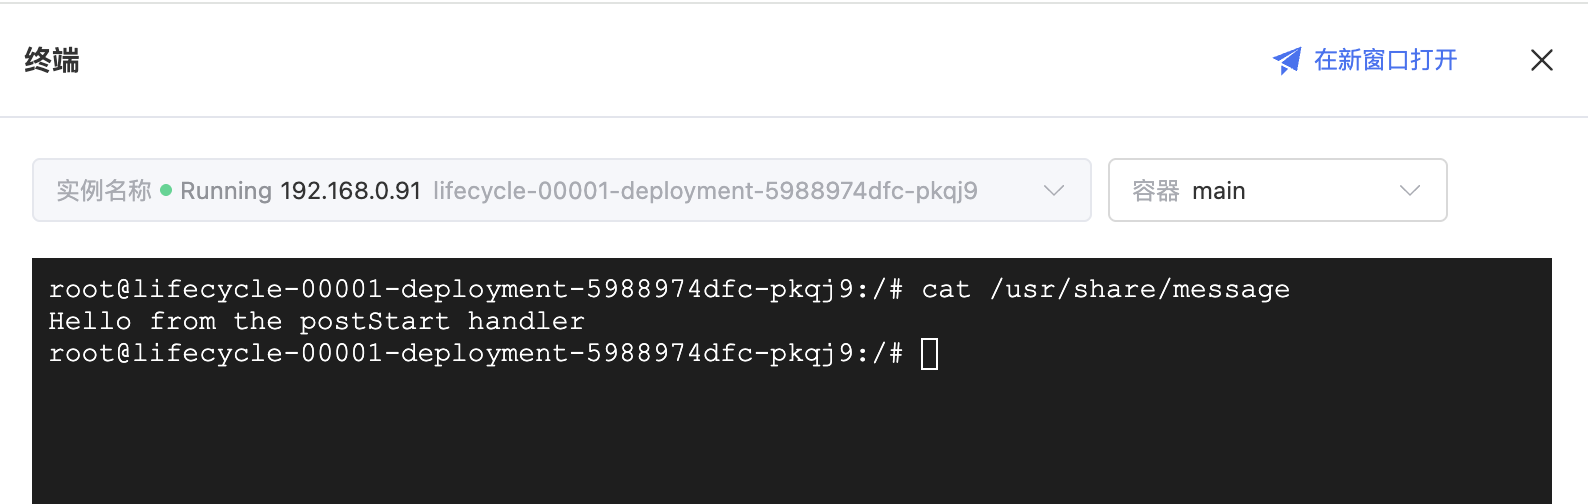Click the first root@lifecycle prompt hostname
The image size is (1588, 504).
point(450,290)
